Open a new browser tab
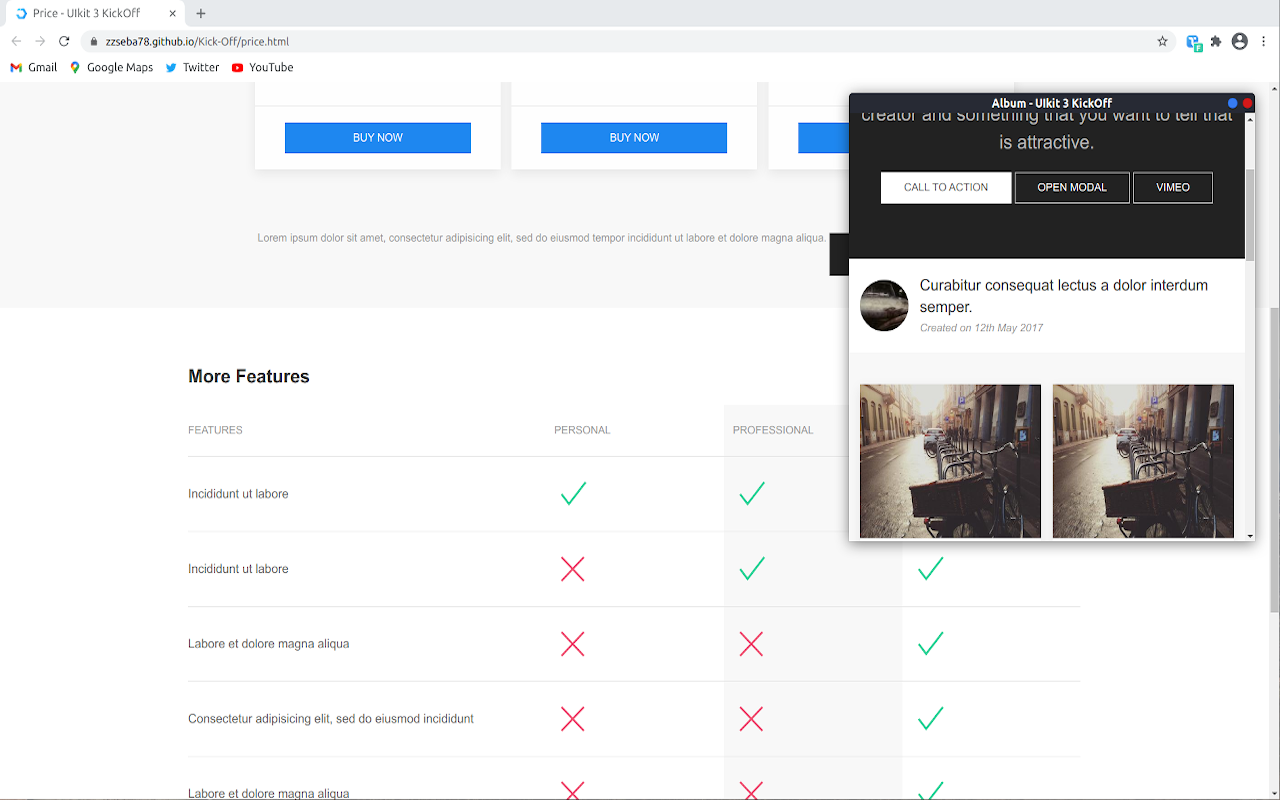This screenshot has height=800, width=1280. (201, 14)
